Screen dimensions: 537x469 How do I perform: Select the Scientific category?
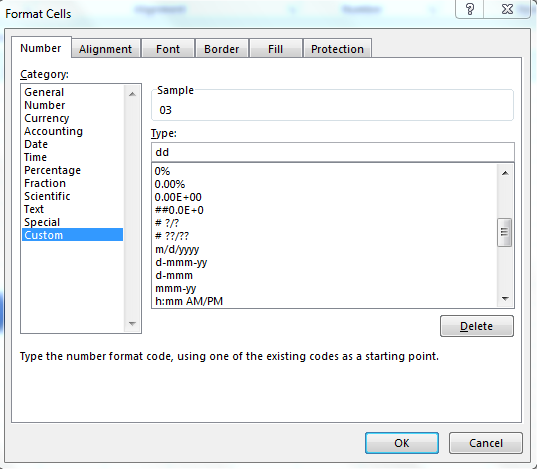72,196
